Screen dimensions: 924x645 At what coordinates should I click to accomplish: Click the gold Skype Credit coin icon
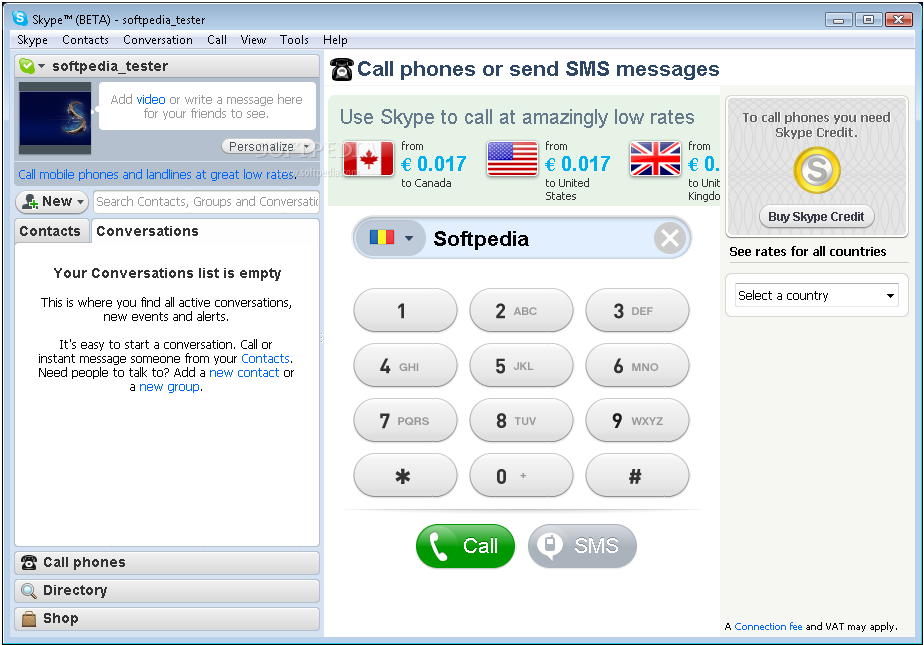[x=816, y=171]
